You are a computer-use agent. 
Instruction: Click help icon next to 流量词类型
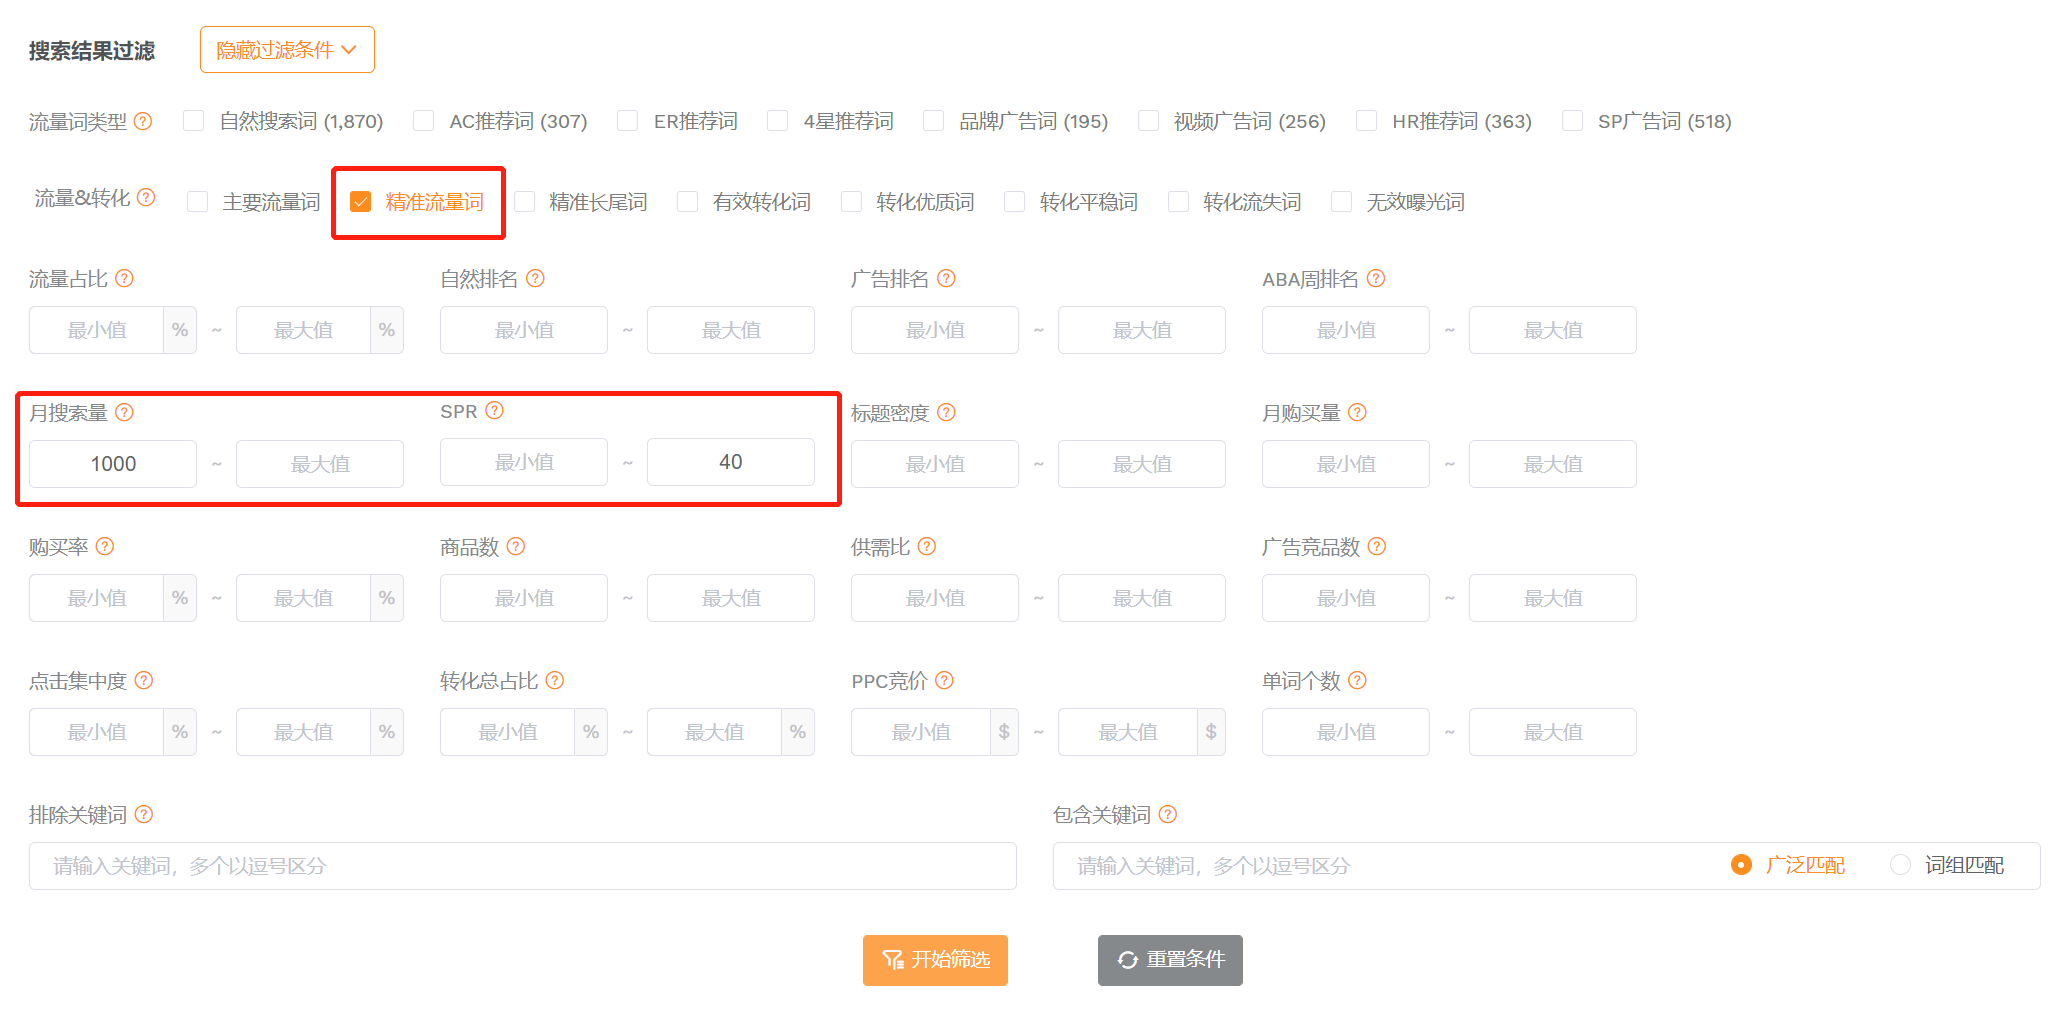[143, 121]
